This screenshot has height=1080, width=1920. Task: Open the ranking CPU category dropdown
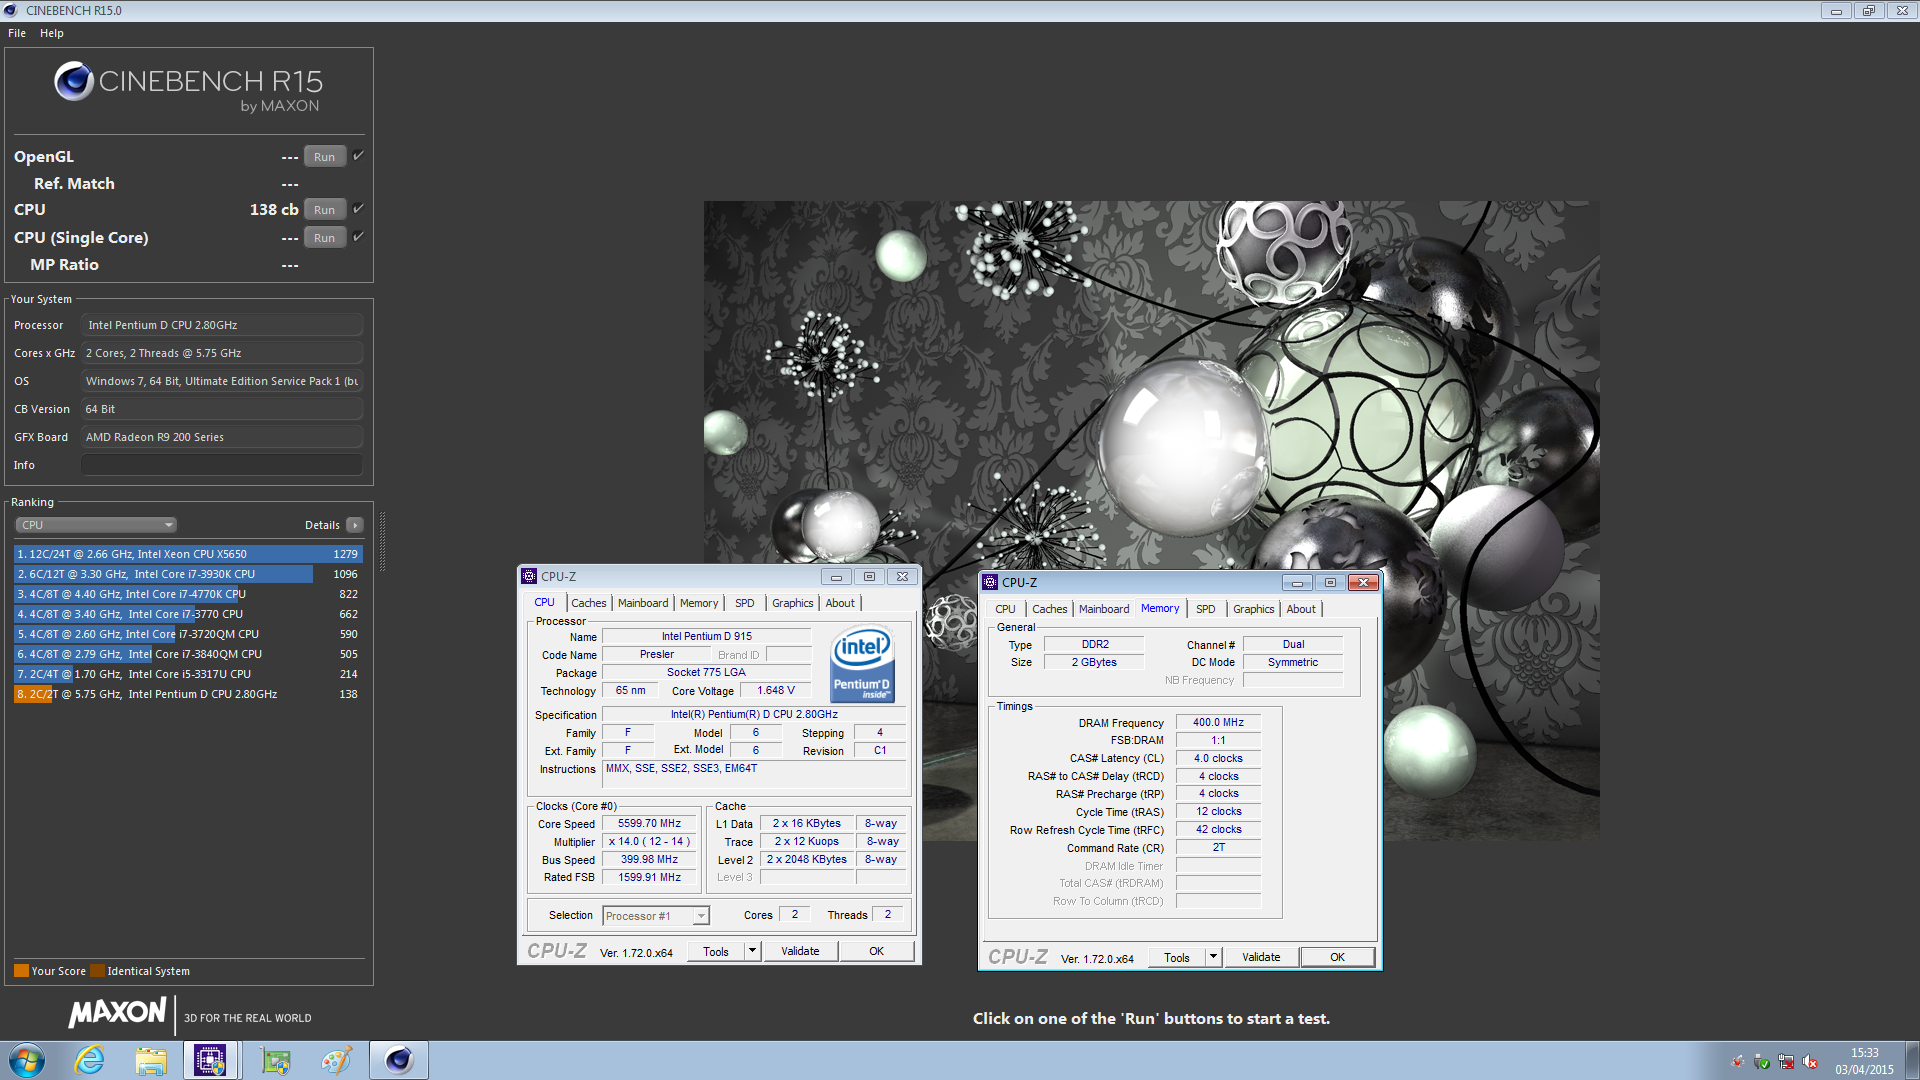[96, 525]
